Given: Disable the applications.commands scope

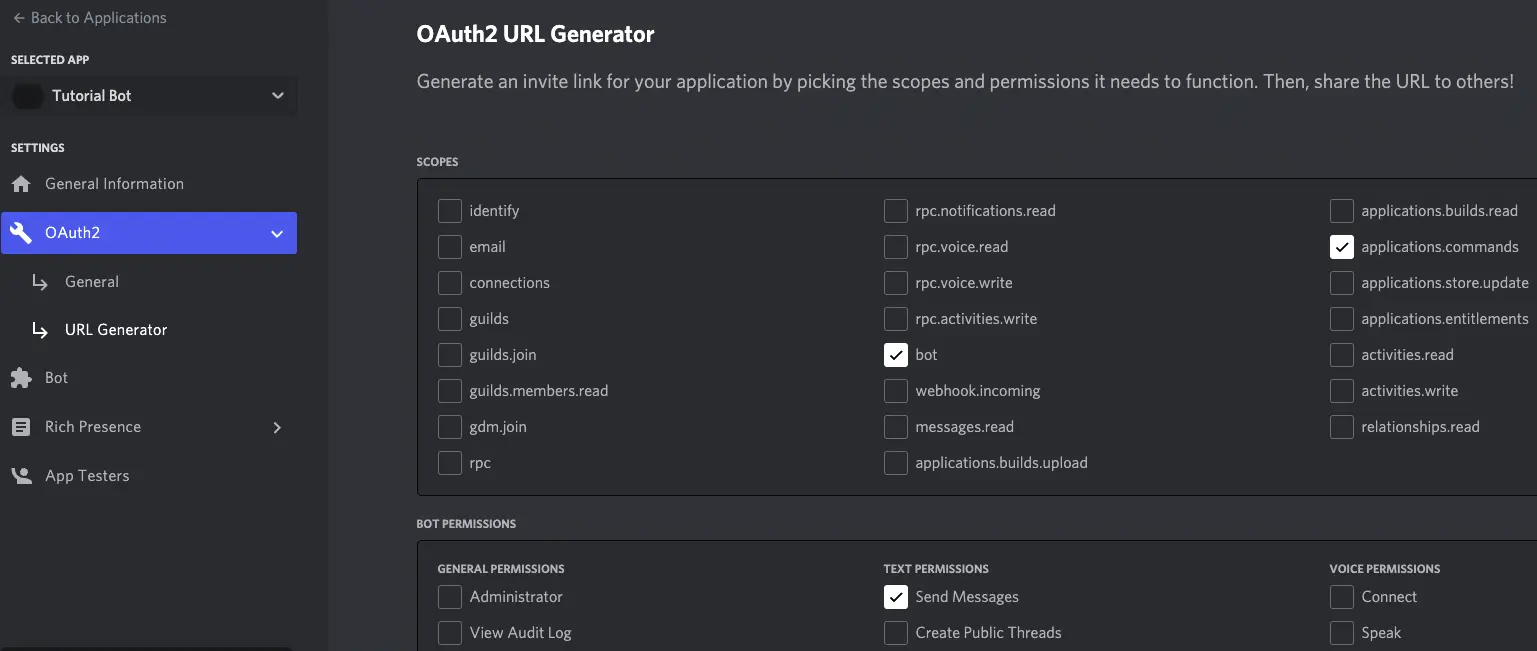Looking at the screenshot, I should coord(1341,247).
